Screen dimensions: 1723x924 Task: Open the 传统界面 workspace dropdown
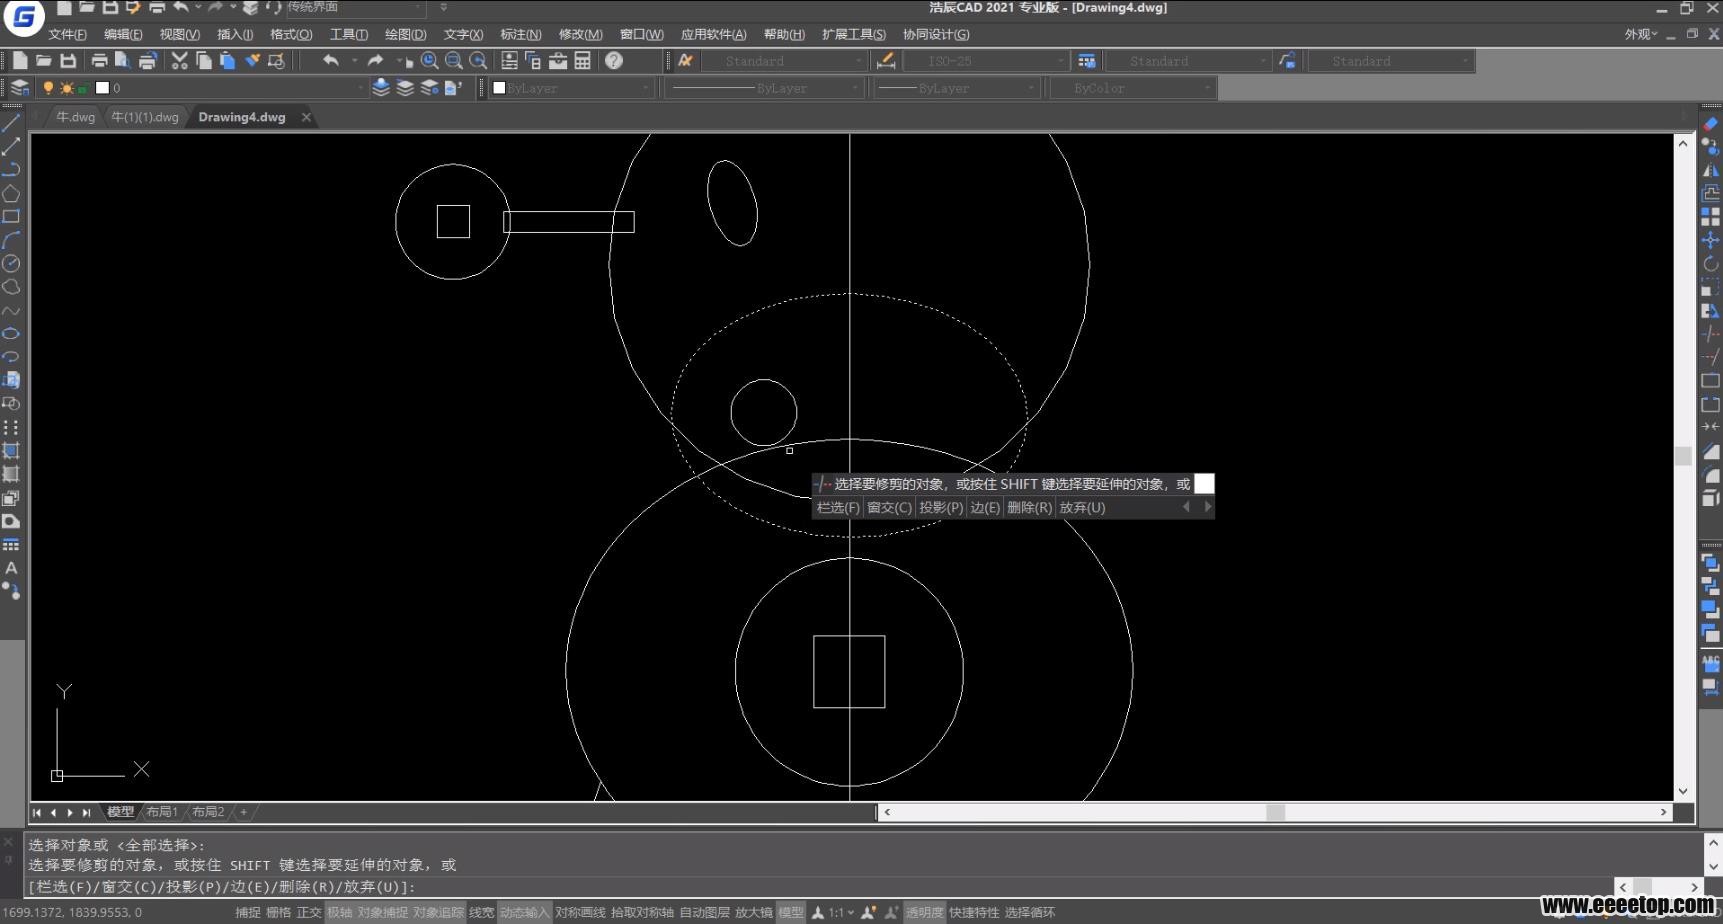coord(355,8)
